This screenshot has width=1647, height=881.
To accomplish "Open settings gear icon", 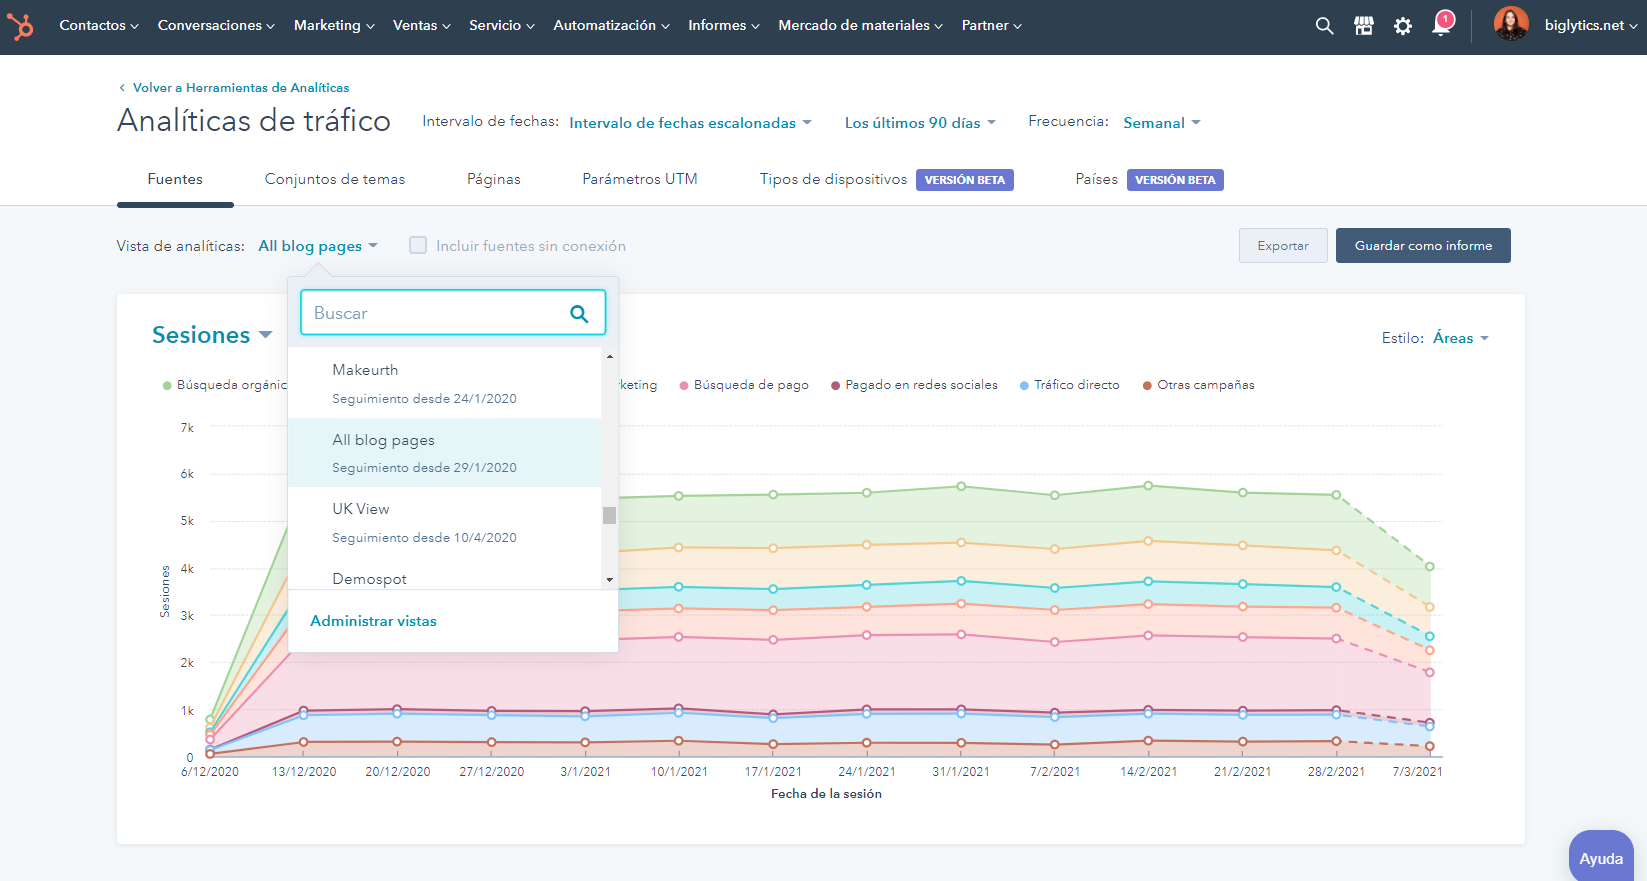I will pyautogui.click(x=1403, y=26).
